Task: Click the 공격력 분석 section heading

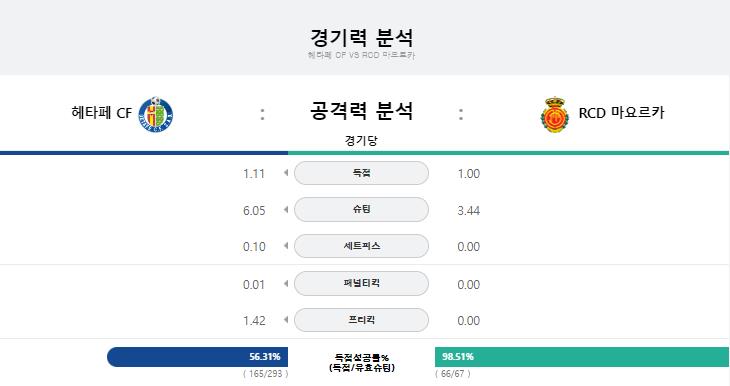Action: tap(361, 111)
